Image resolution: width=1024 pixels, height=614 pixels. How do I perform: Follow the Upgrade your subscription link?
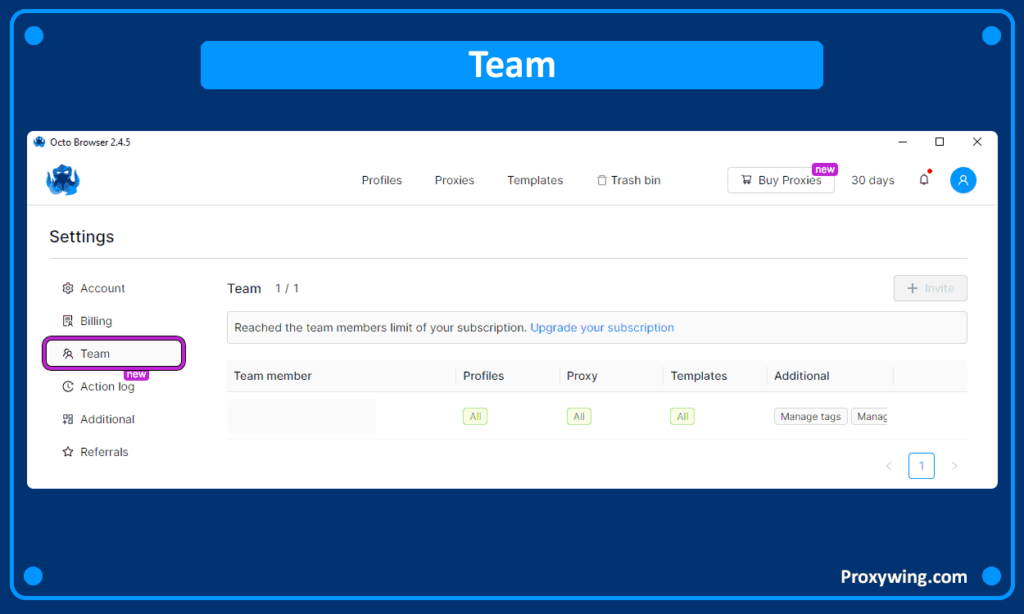click(602, 328)
